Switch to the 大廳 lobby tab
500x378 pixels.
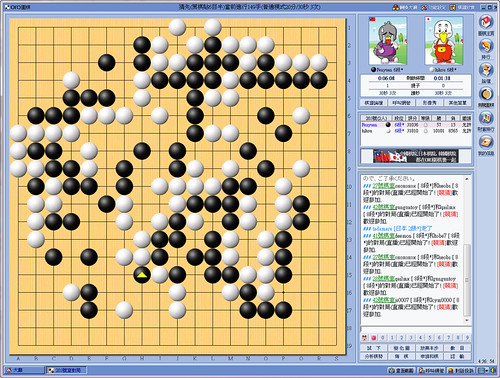coord(24,370)
